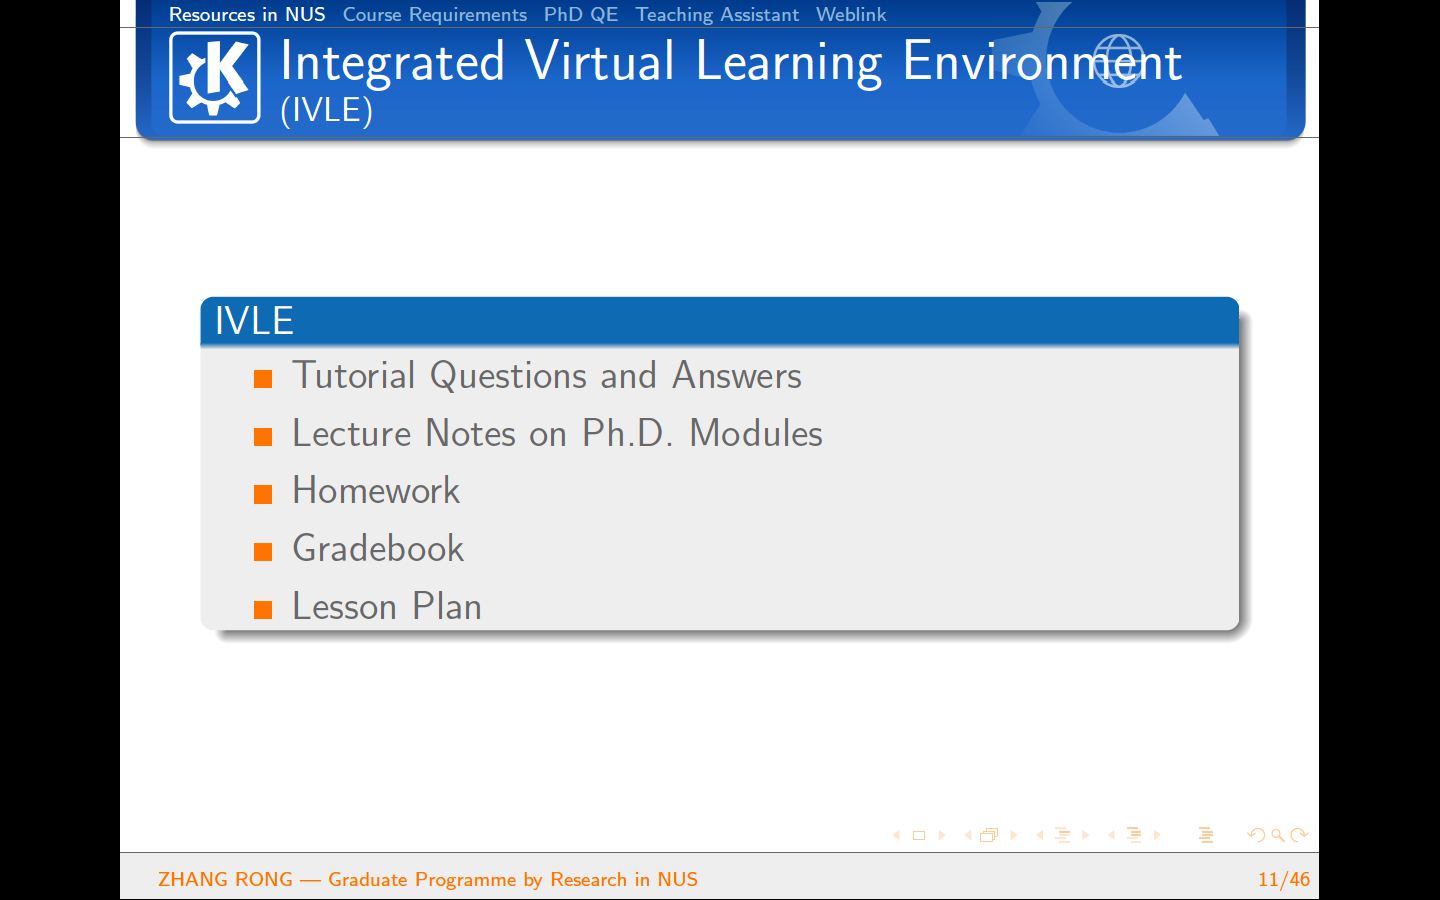Click the KDE logo in header
Viewport: 1440px width, 900px height.
click(x=215, y=78)
